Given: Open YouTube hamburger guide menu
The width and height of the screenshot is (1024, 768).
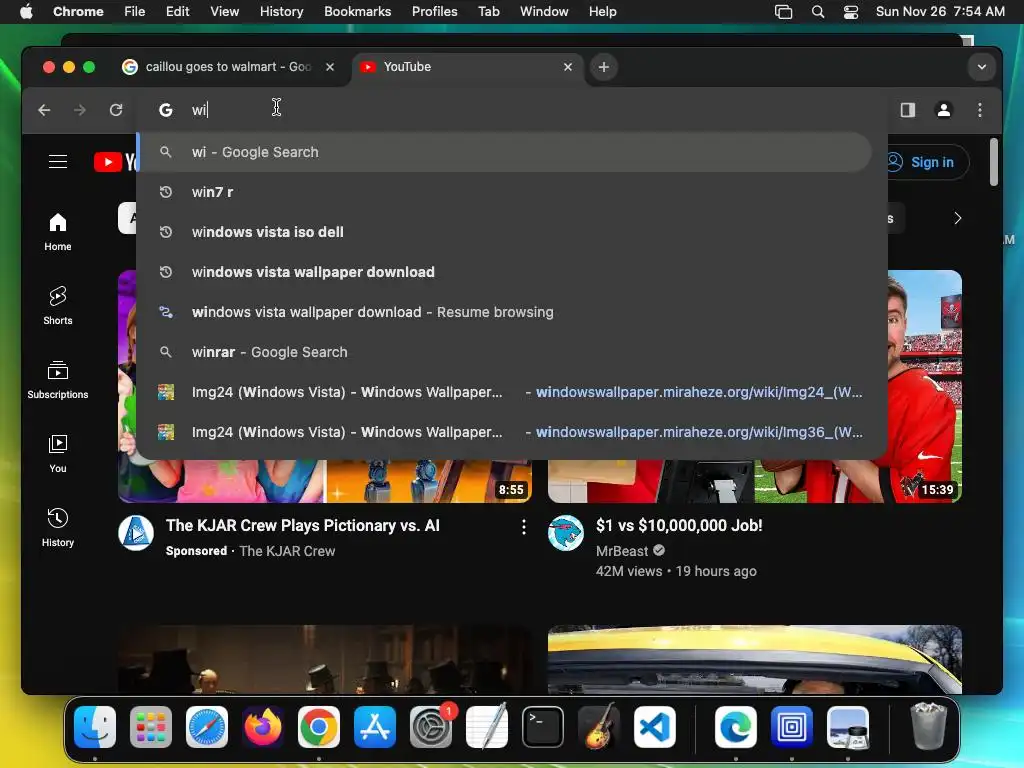Looking at the screenshot, I should tap(58, 162).
